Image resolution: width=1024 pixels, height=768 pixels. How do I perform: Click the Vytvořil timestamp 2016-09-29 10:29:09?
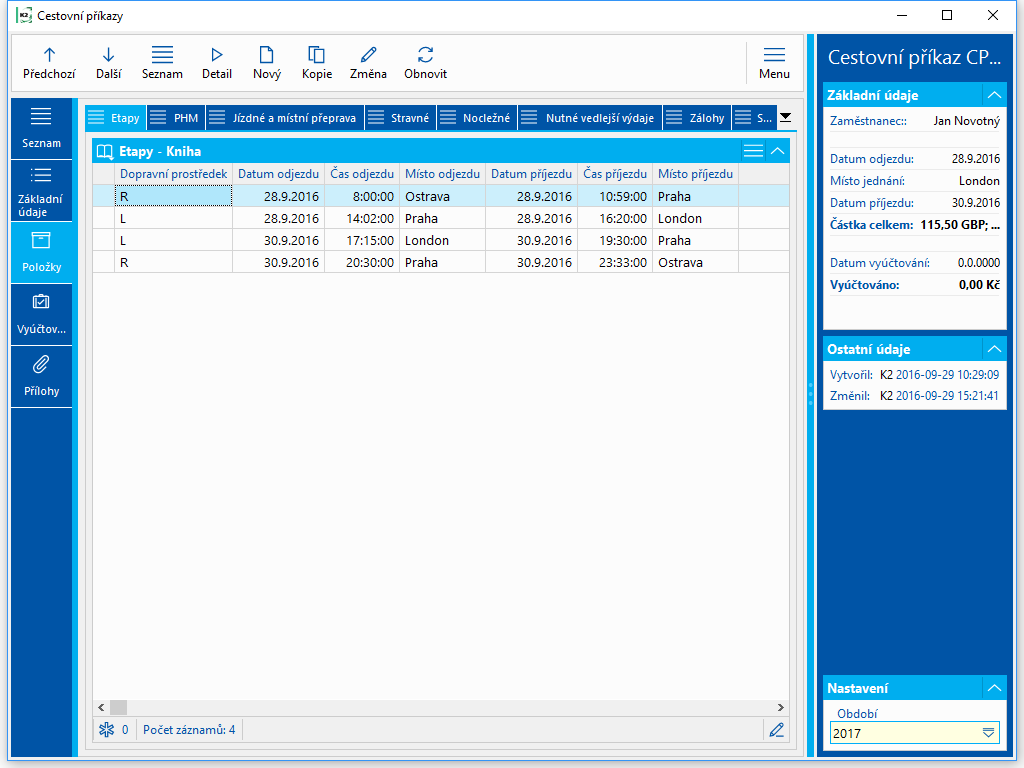point(947,375)
